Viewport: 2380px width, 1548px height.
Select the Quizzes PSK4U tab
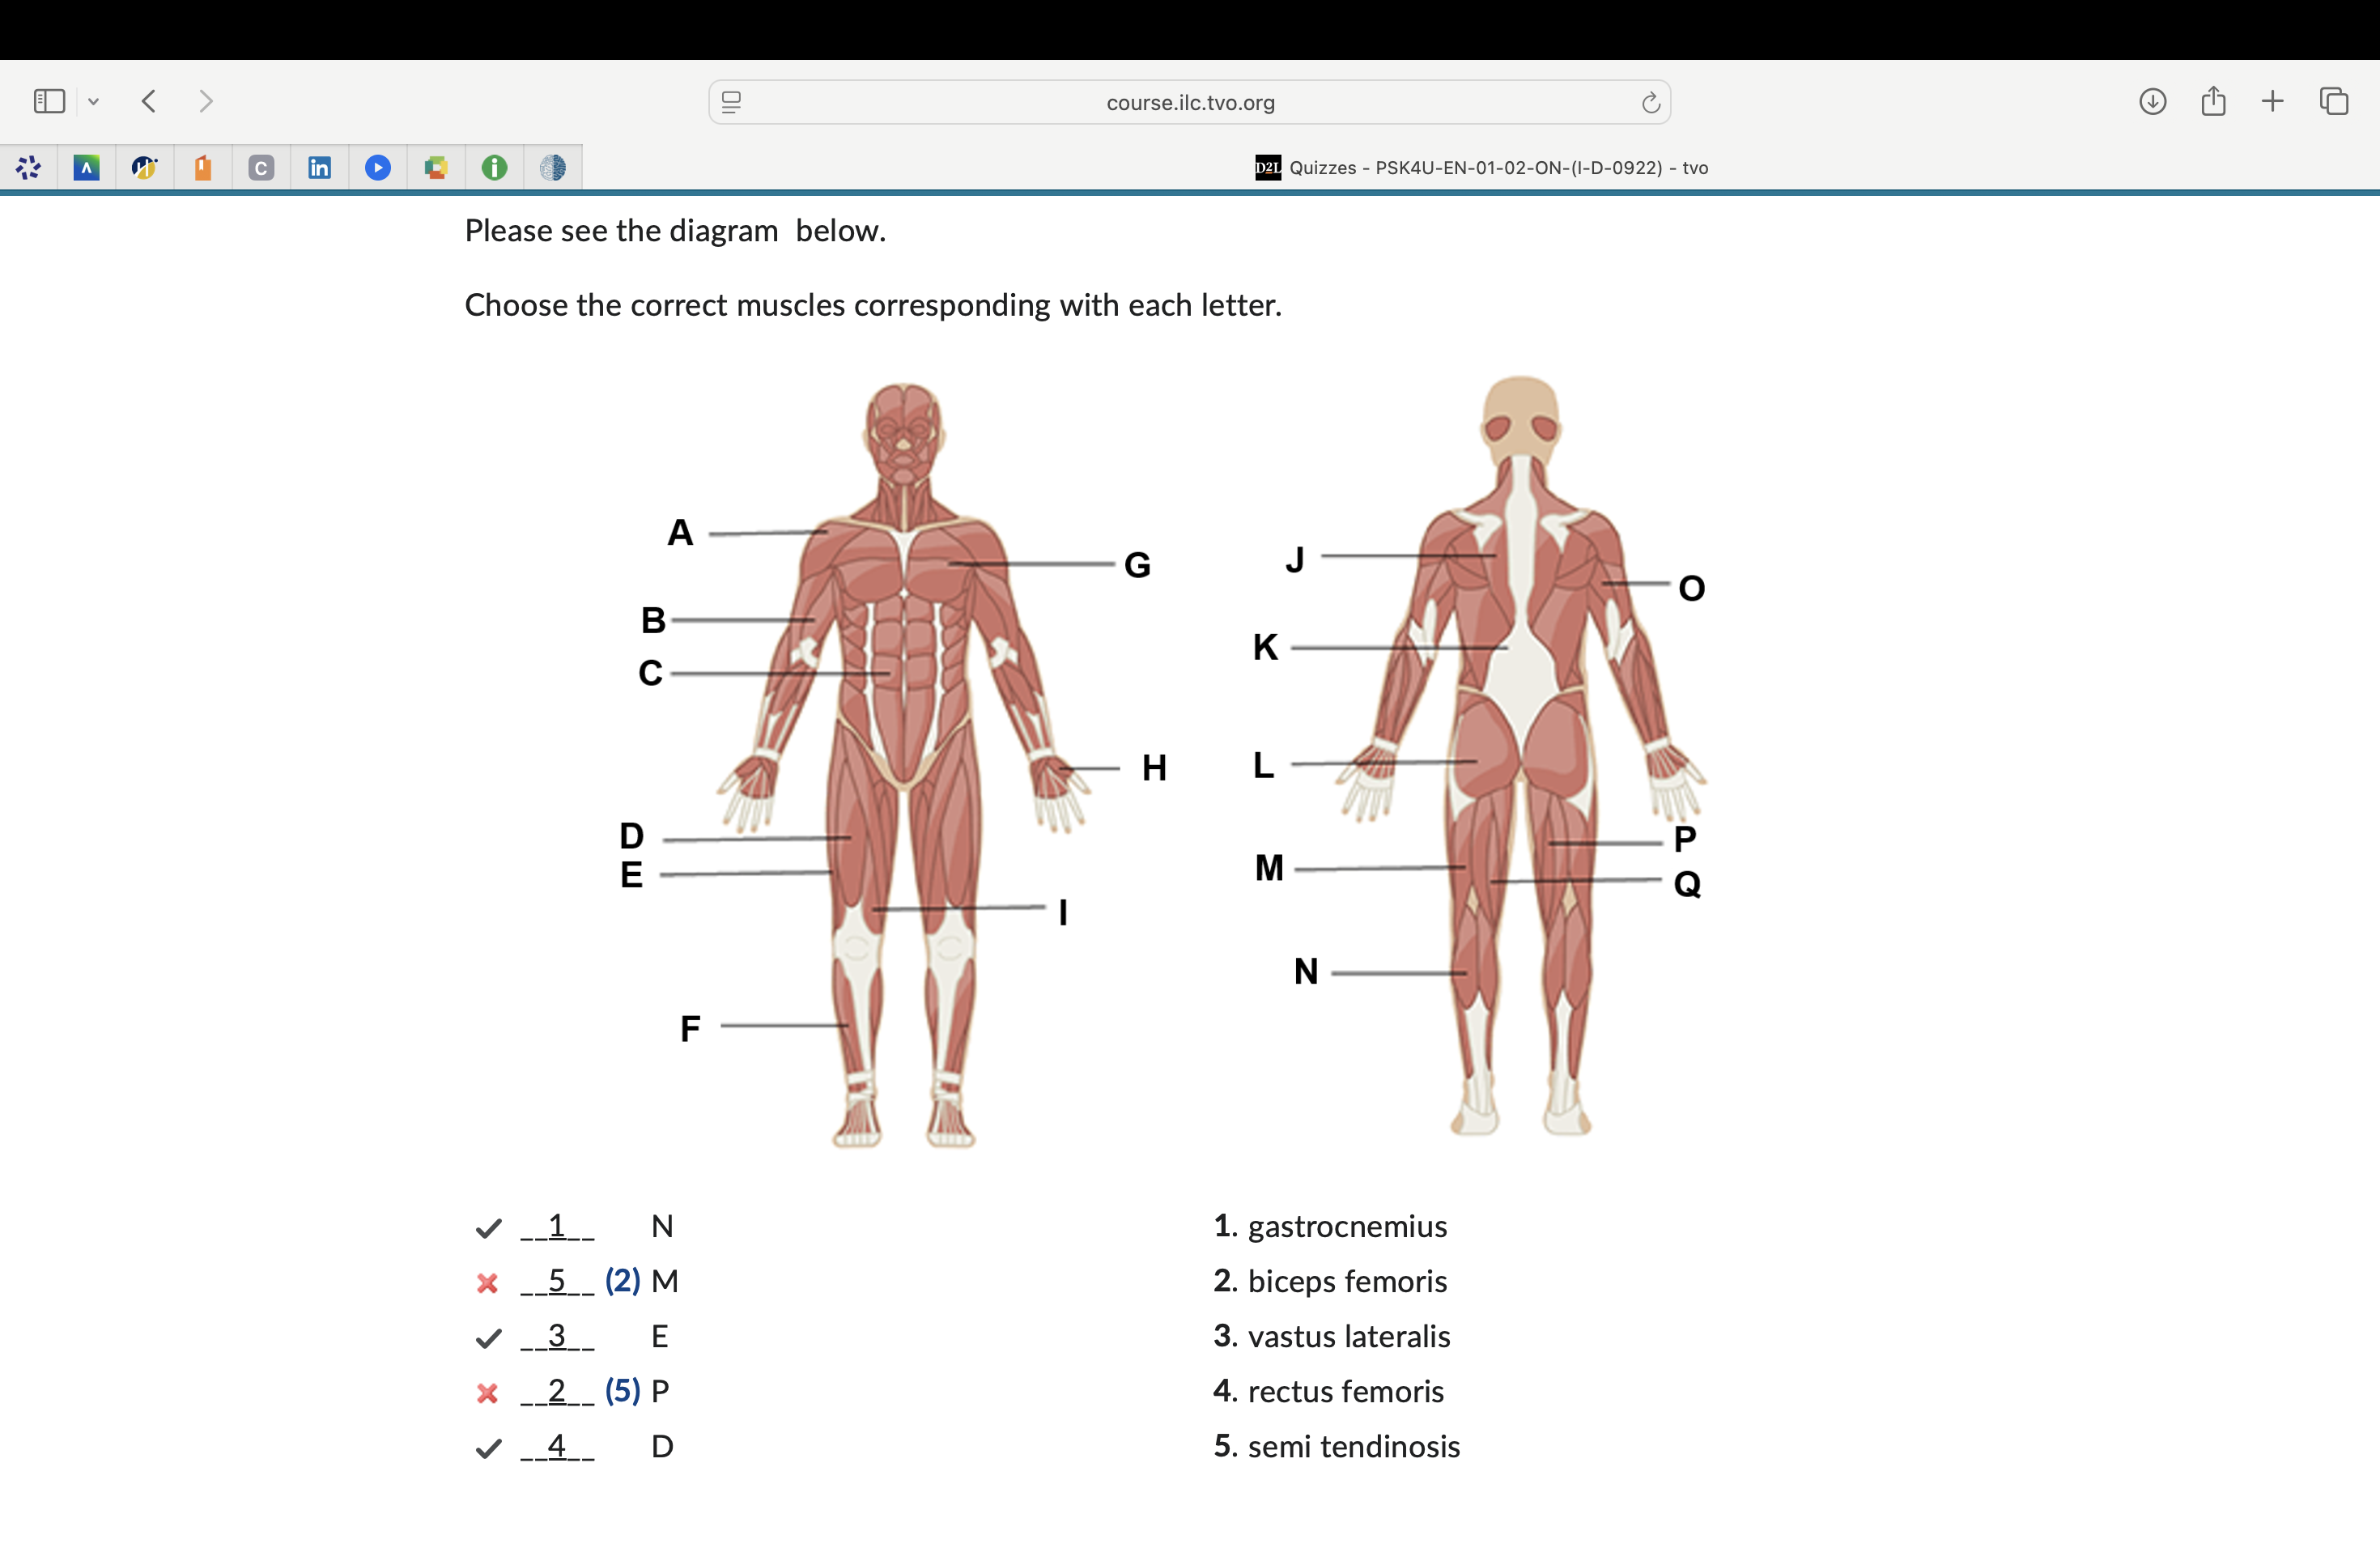pyautogui.click(x=1481, y=167)
